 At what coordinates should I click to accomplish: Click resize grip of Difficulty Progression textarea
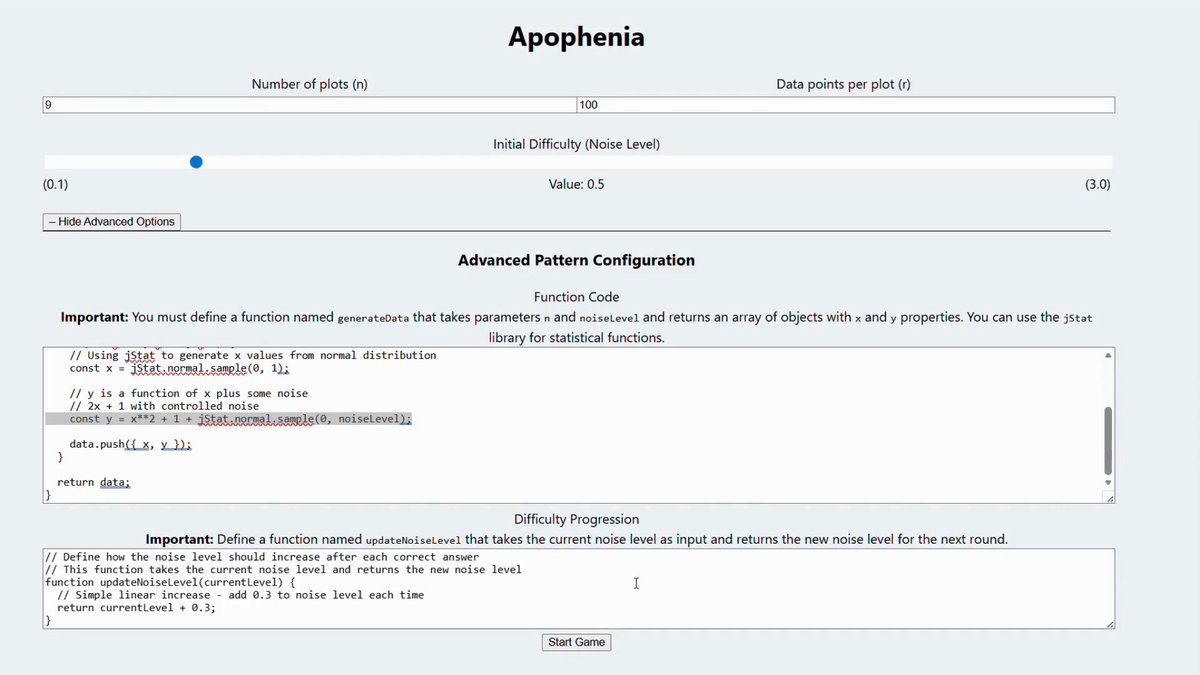1110,624
